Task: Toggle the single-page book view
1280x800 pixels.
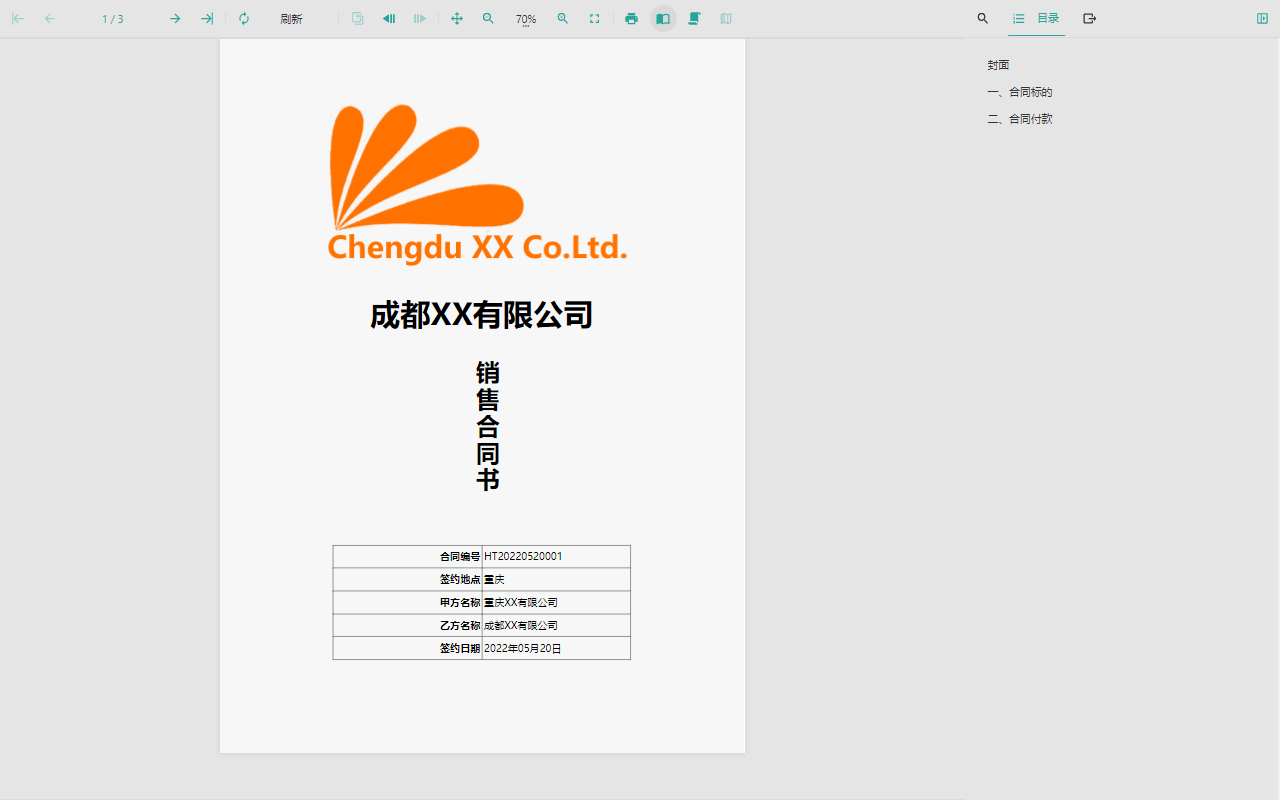Action: coord(663,19)
